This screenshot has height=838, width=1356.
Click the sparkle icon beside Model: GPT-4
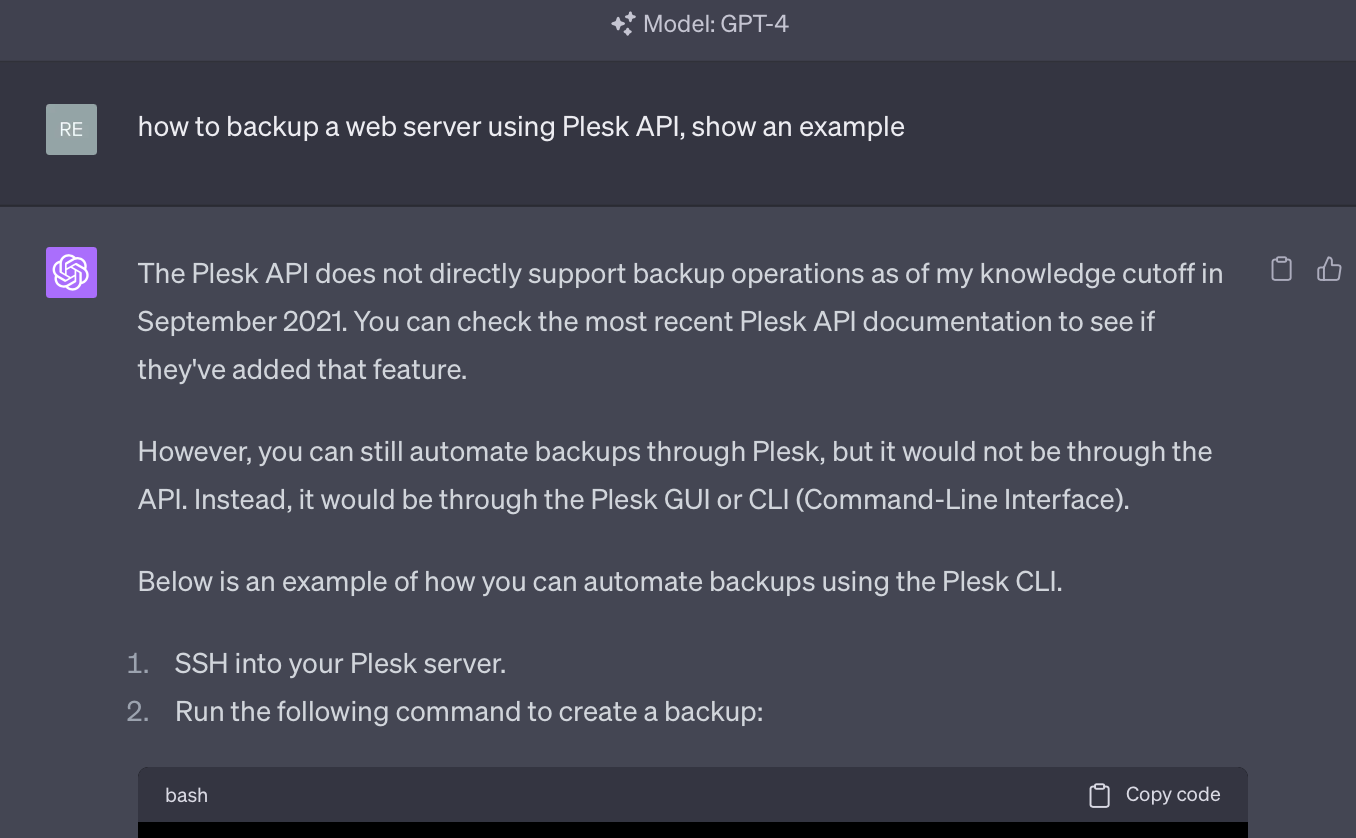tap(623, 24)
